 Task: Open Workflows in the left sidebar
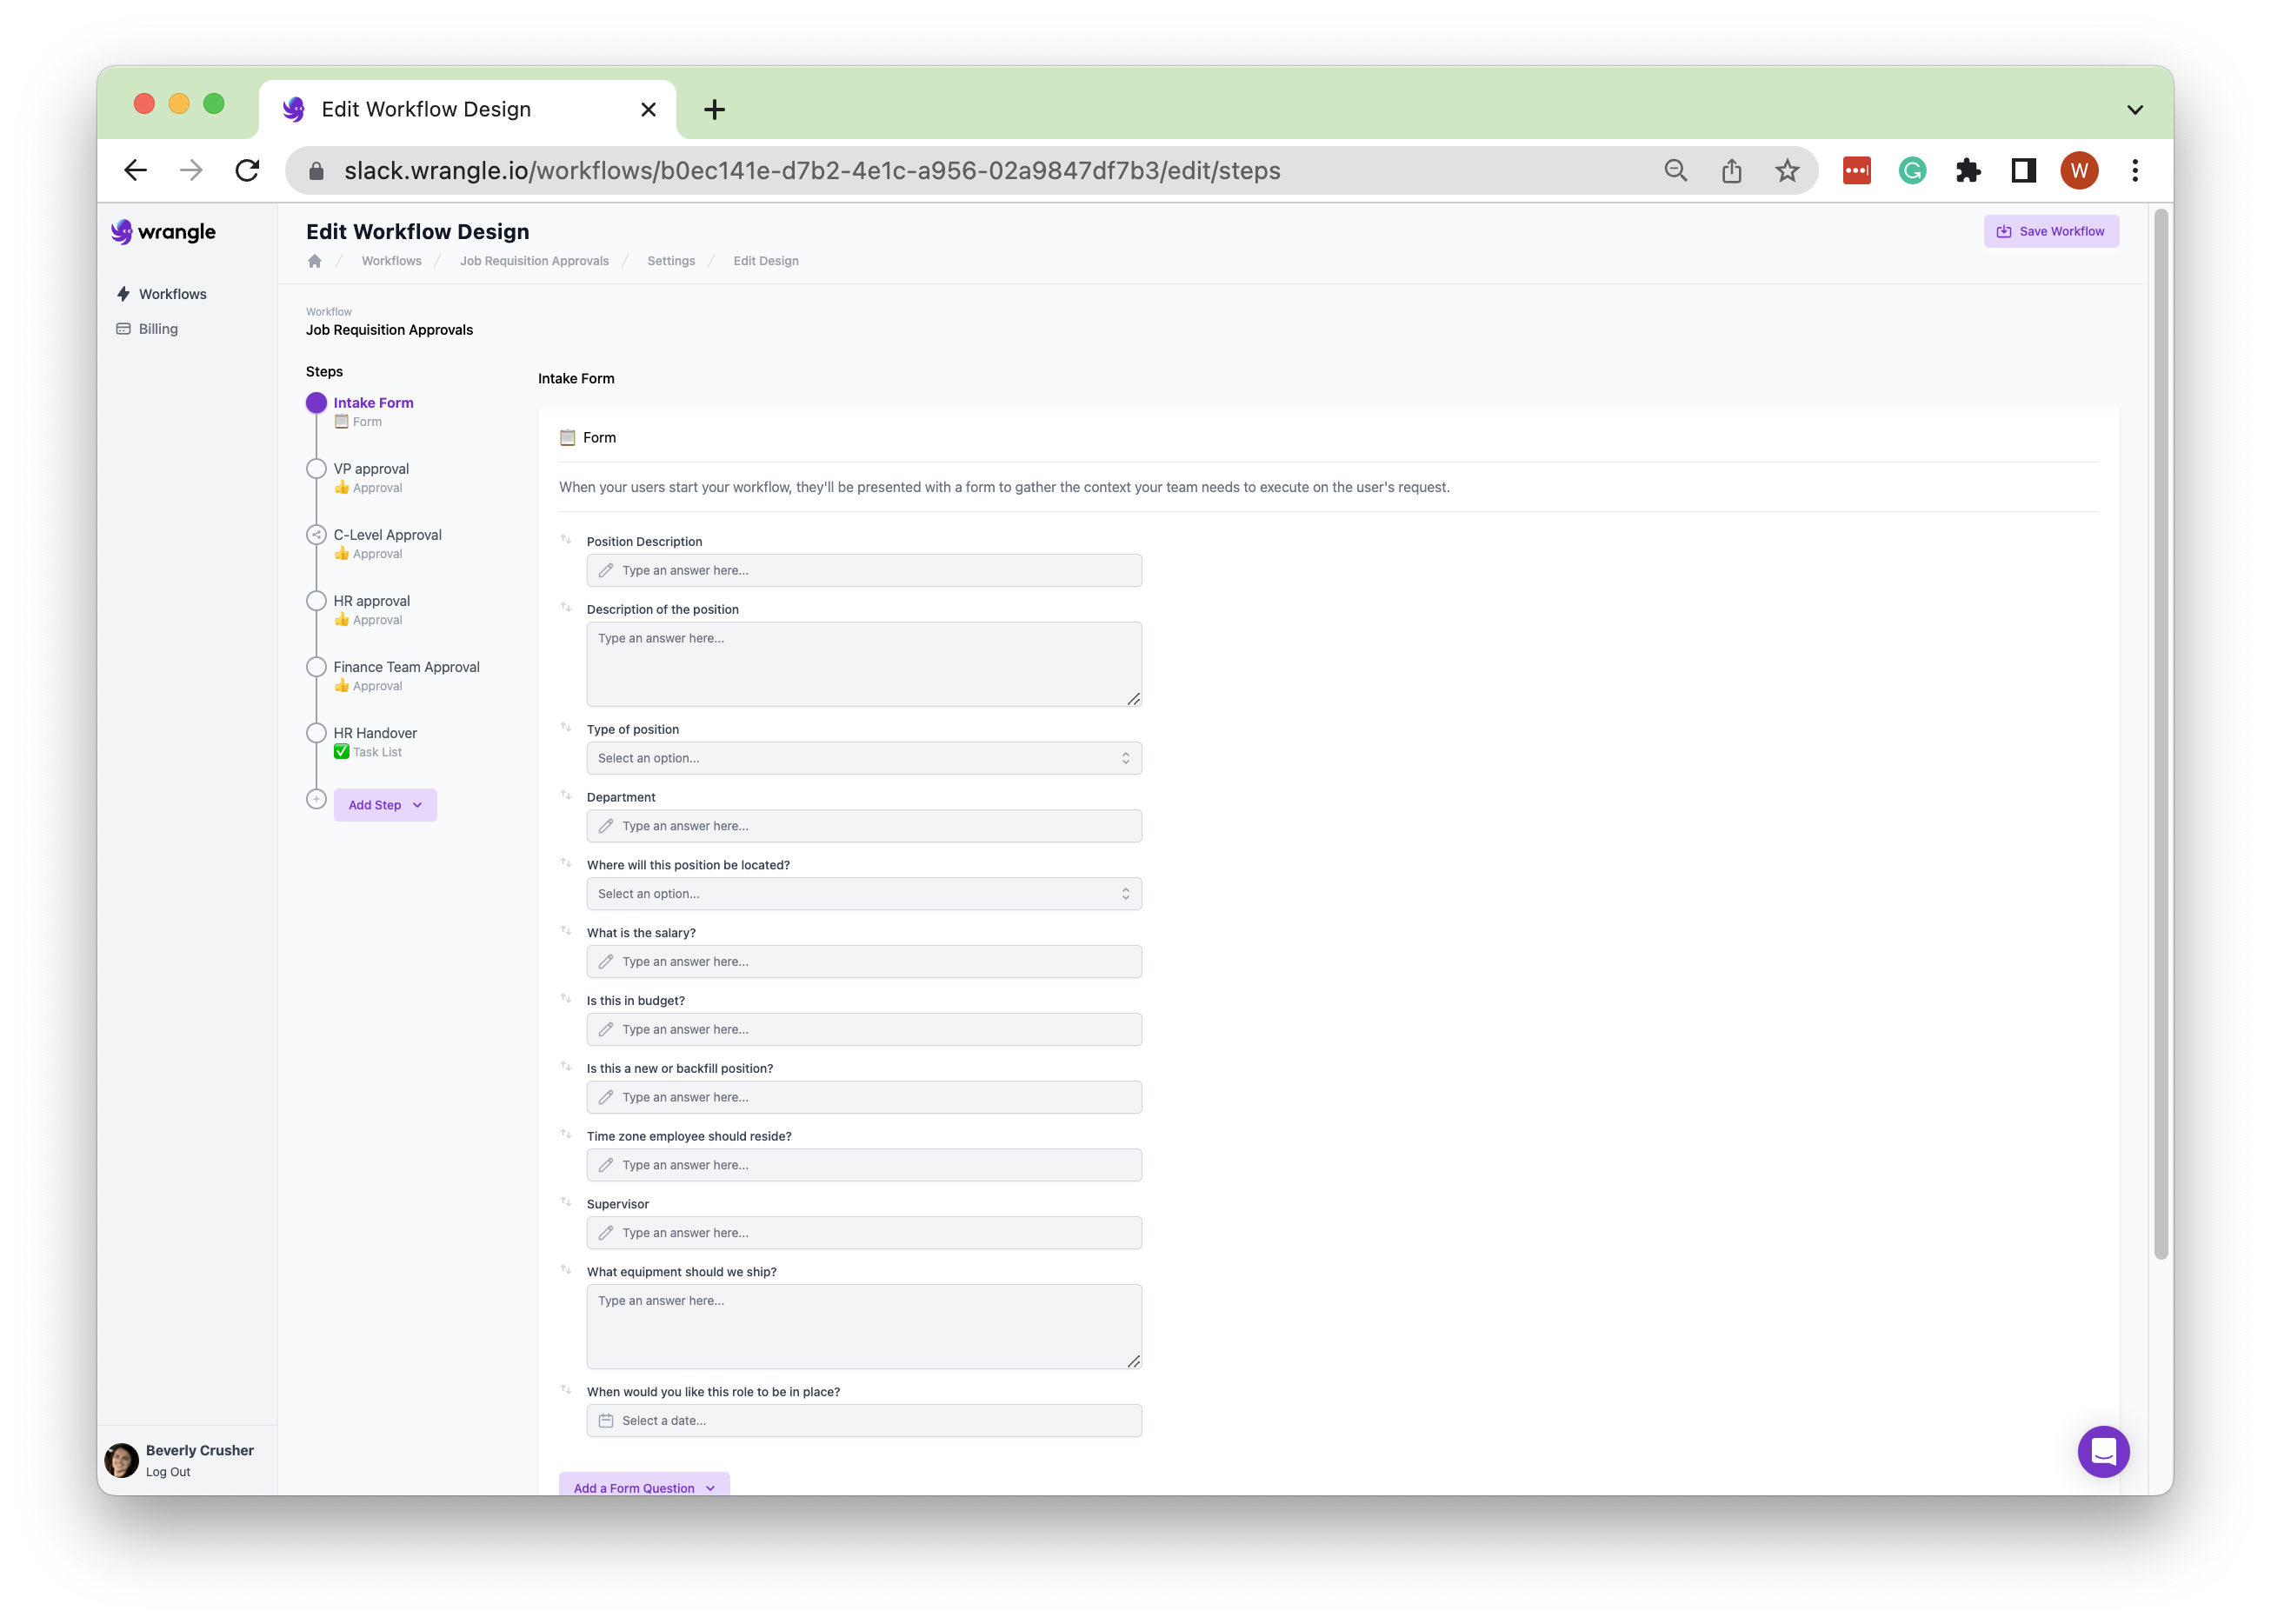pyautogui.click(x=172, y=294)
